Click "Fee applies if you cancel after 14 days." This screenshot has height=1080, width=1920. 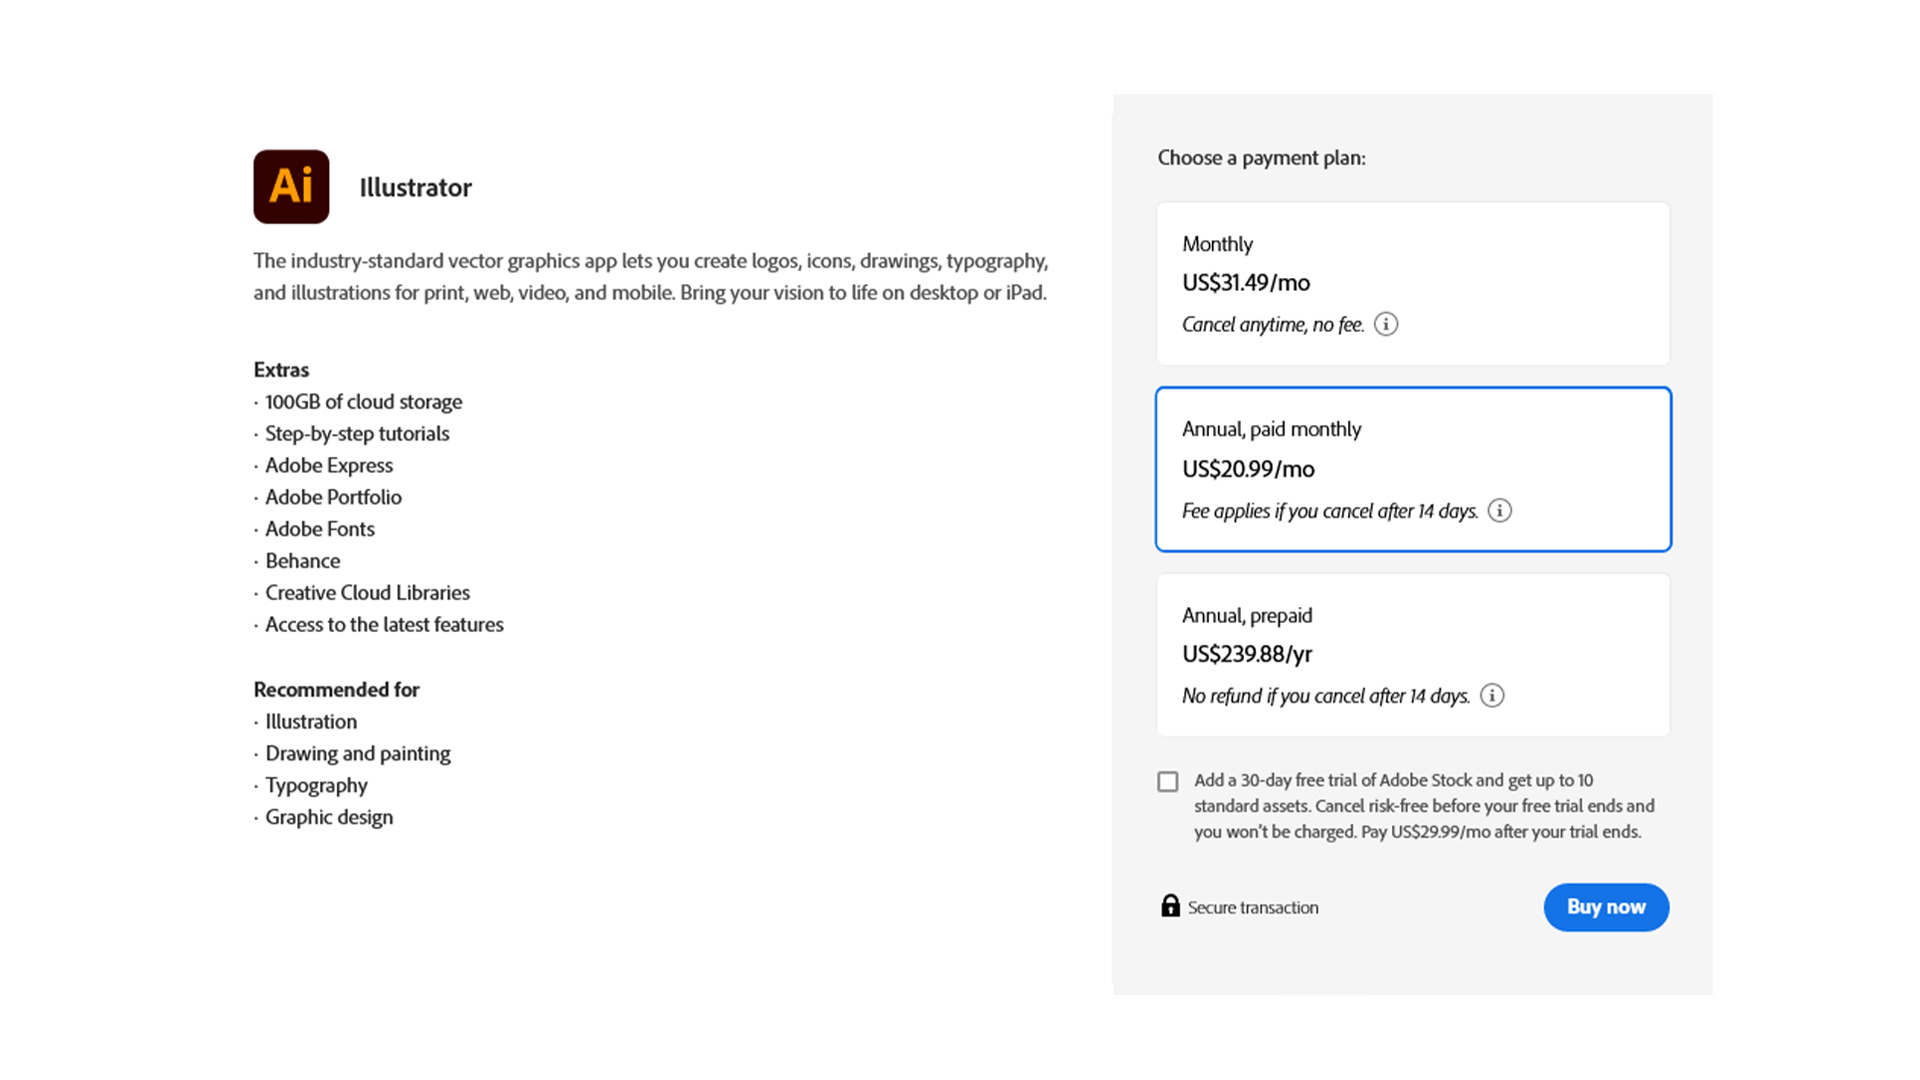click(x=1330, y=511)
